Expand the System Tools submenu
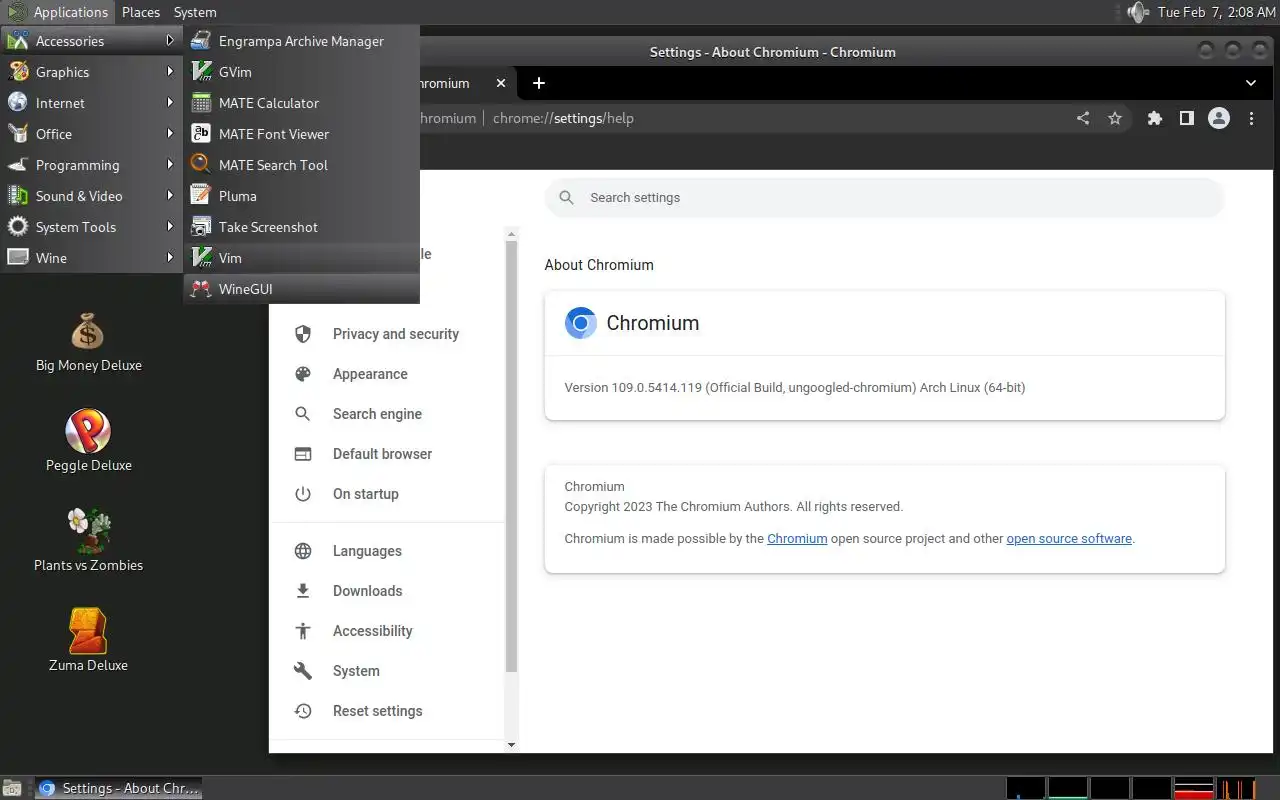Image resolution: width=1280 pixels, height=800 pixels. point(91,227)
